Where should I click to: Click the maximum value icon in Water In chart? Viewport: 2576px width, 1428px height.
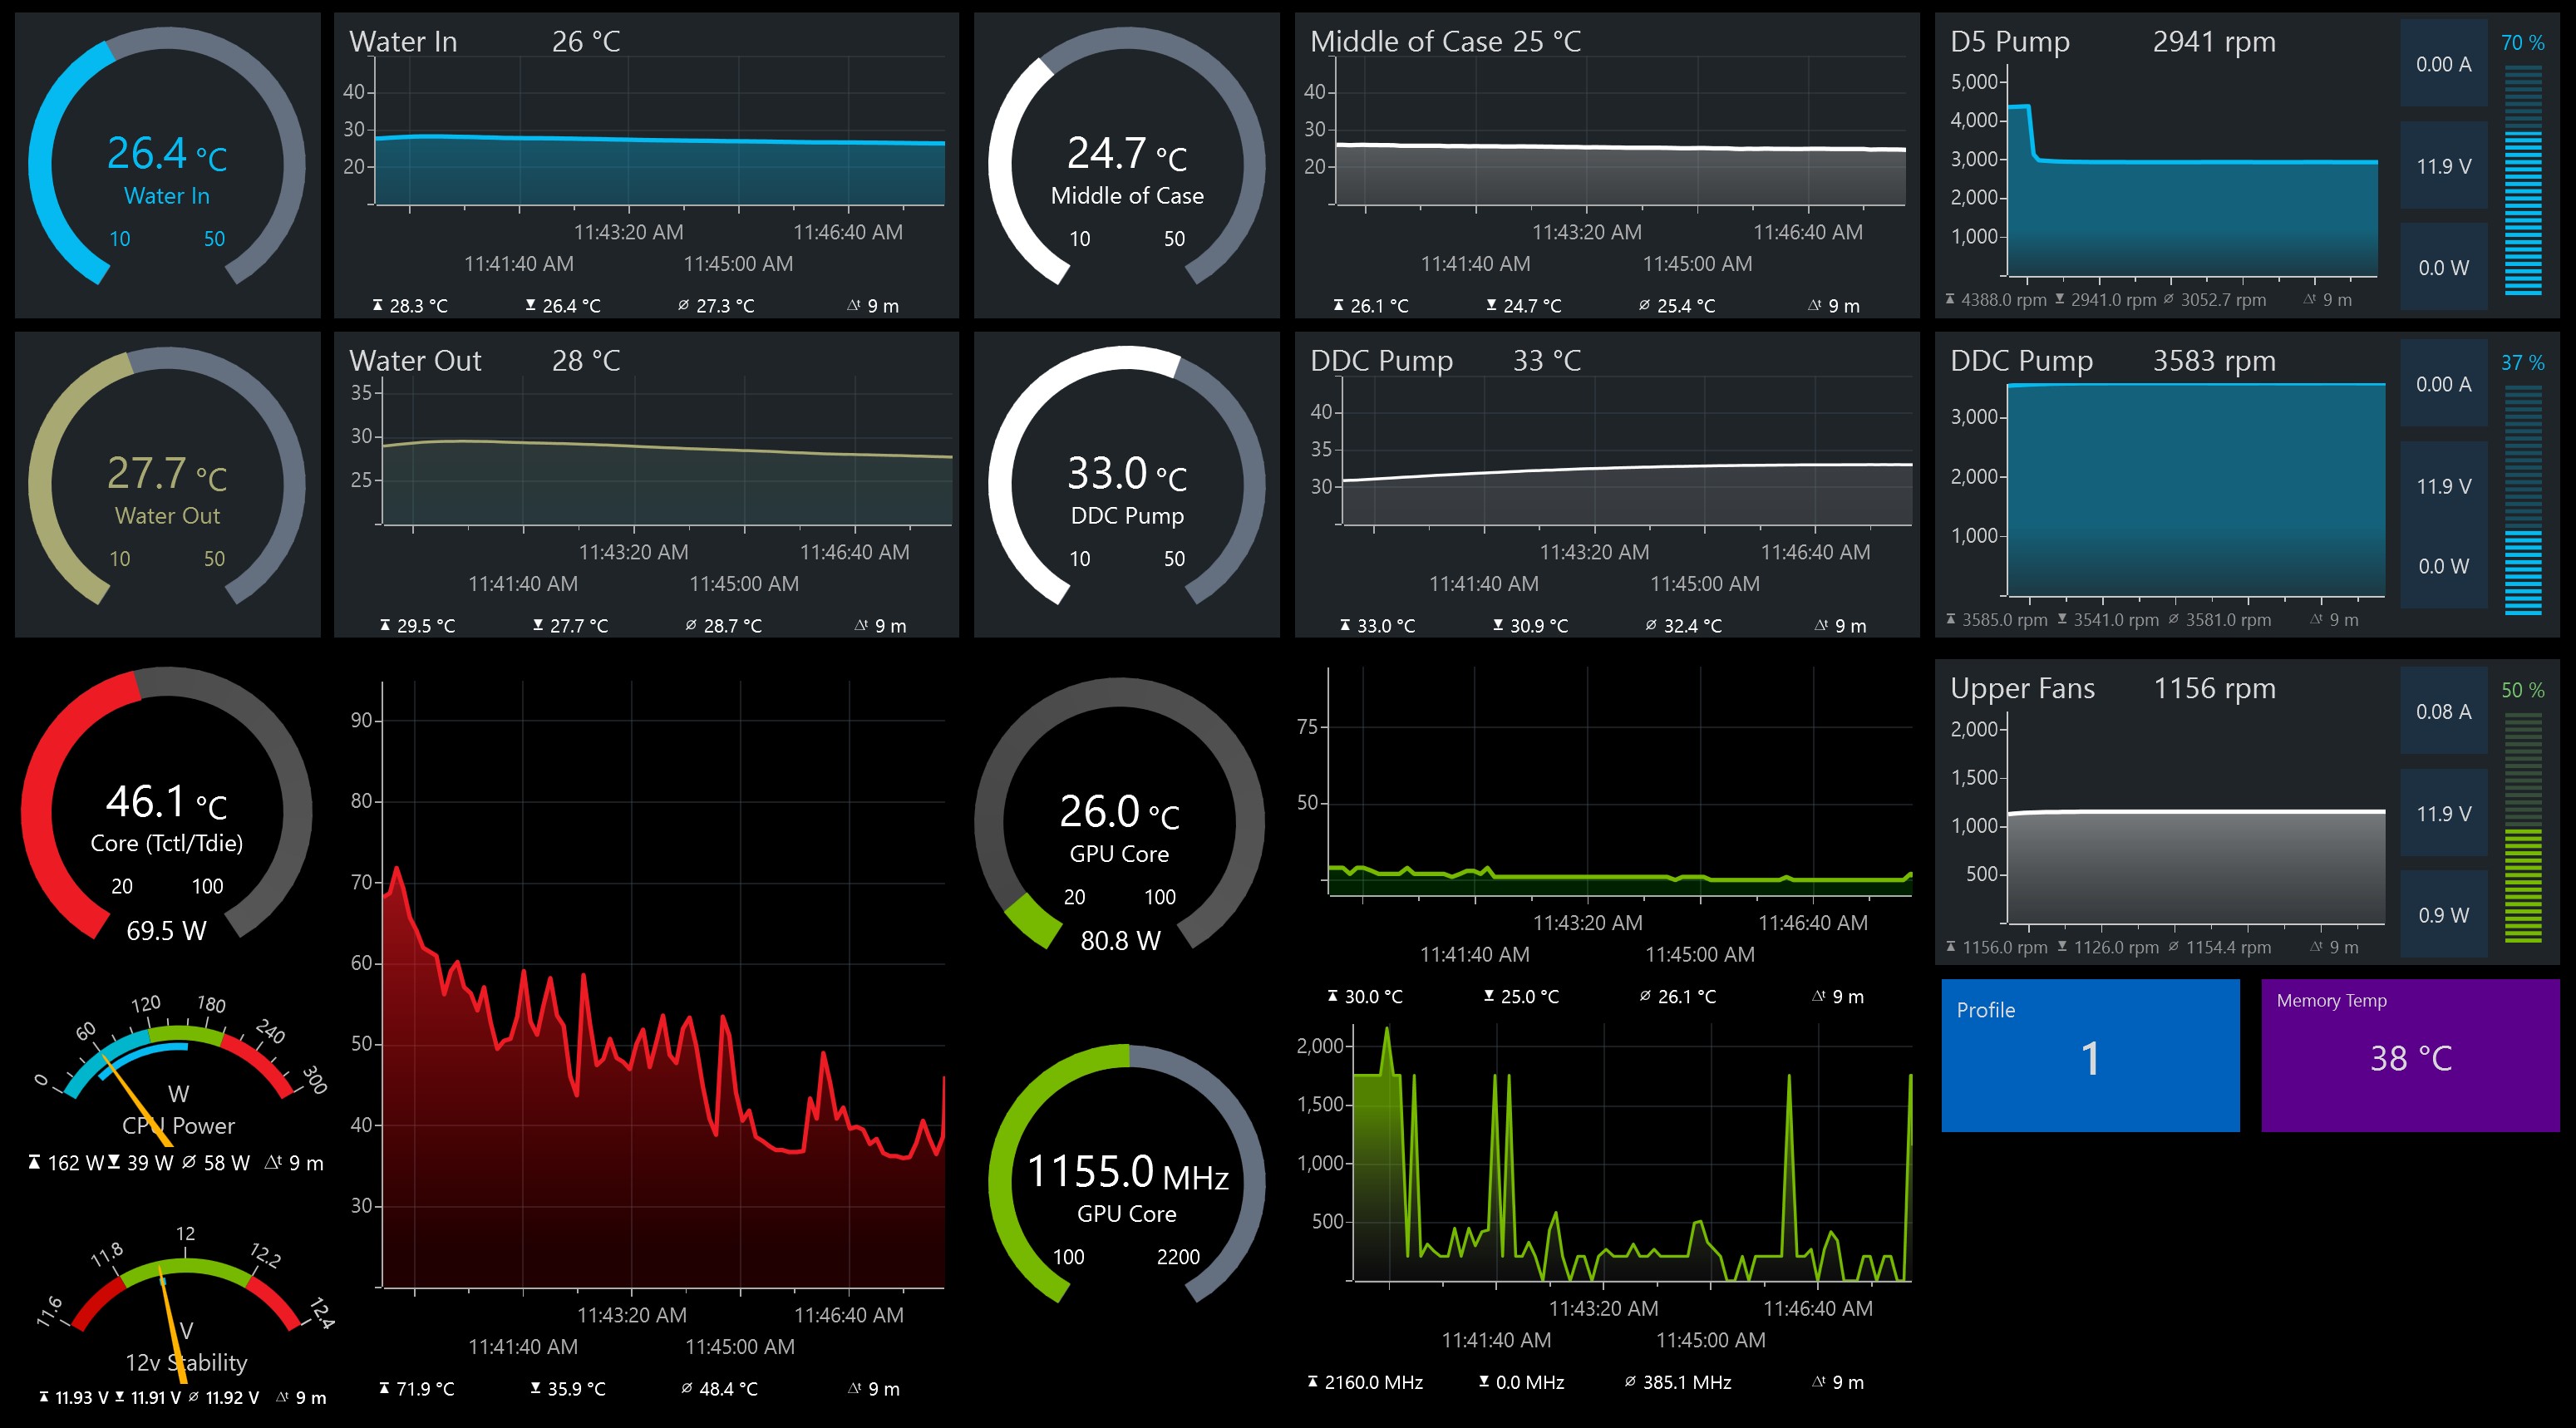pyautogui.click(x=377, y=305)
